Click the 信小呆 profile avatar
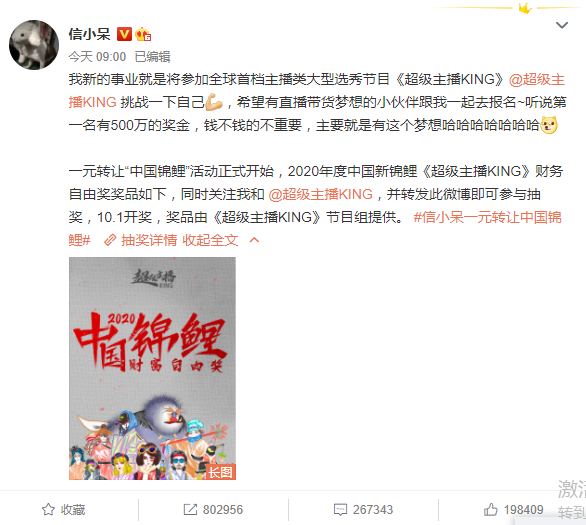586x525 pixels. [34, 45]
